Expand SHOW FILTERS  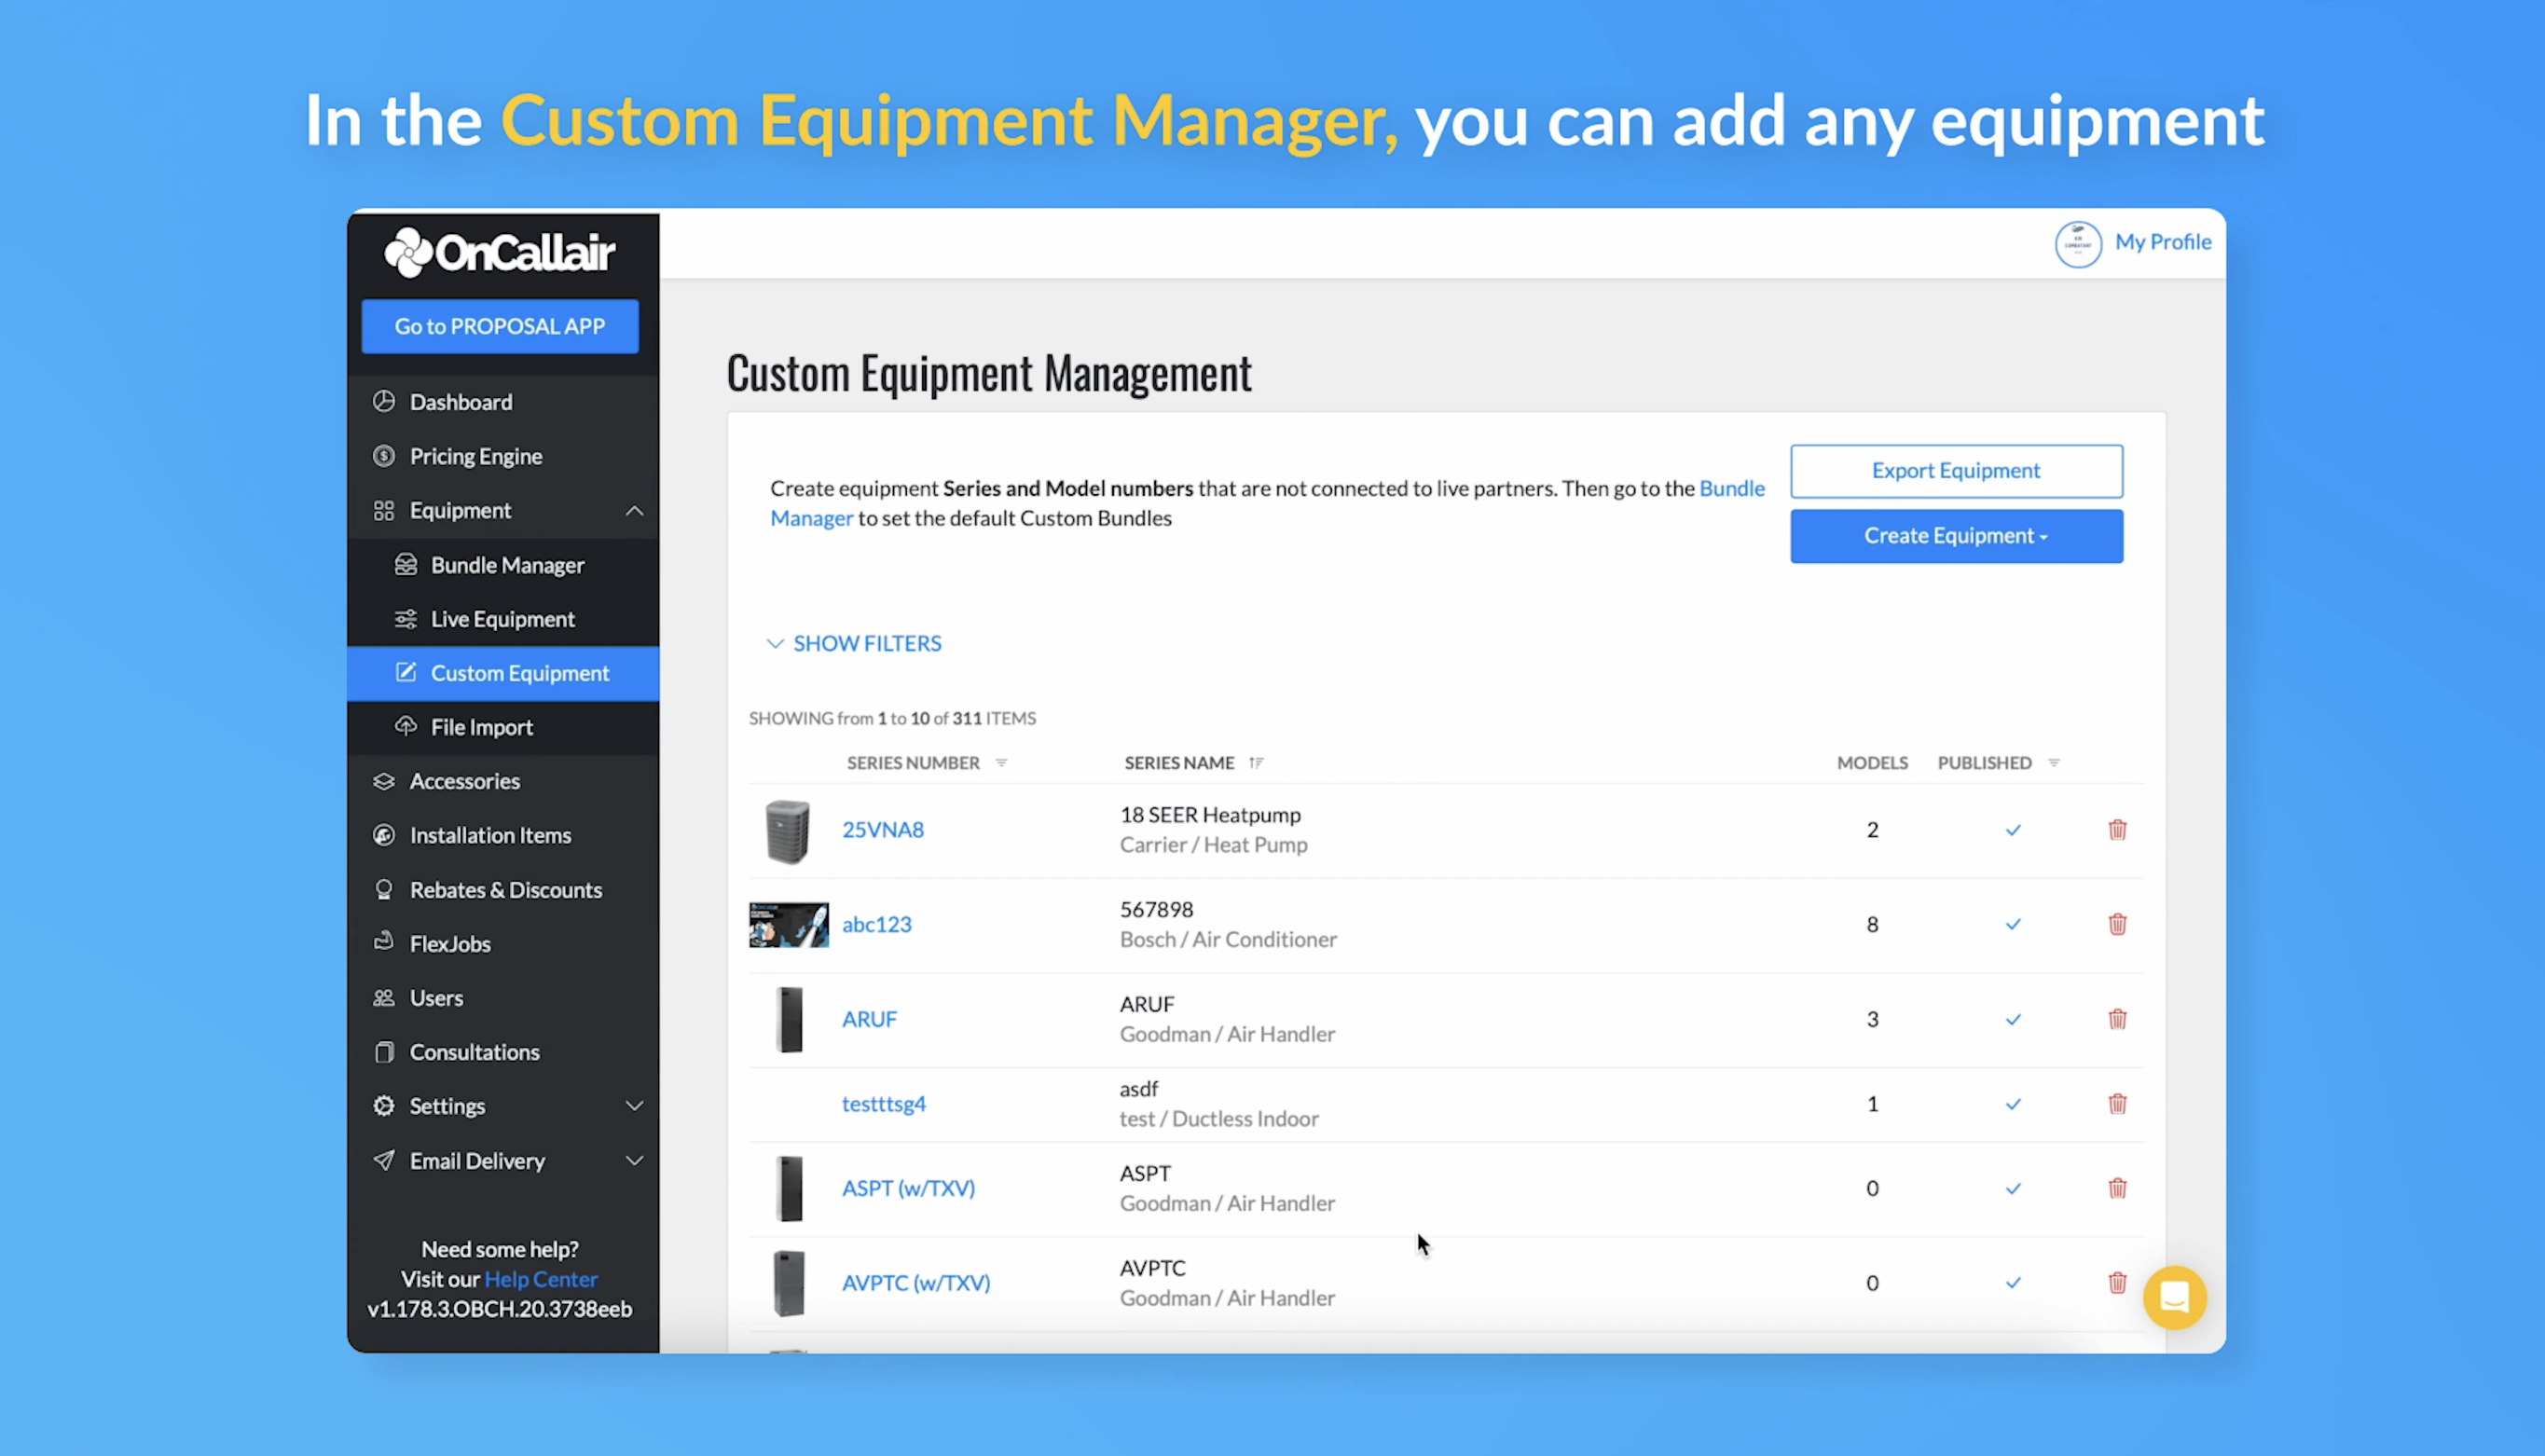(854, 643)
